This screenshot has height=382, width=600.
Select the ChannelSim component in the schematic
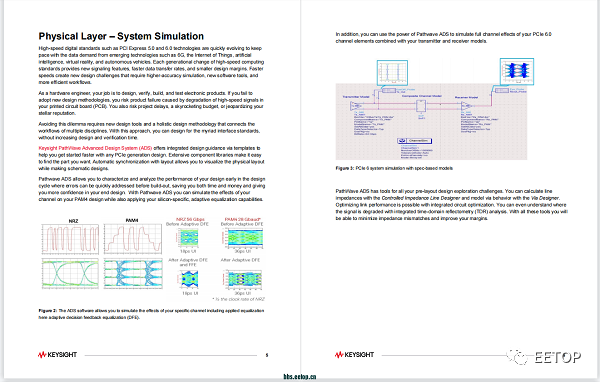pyautogui.click(x=415, y=141)
